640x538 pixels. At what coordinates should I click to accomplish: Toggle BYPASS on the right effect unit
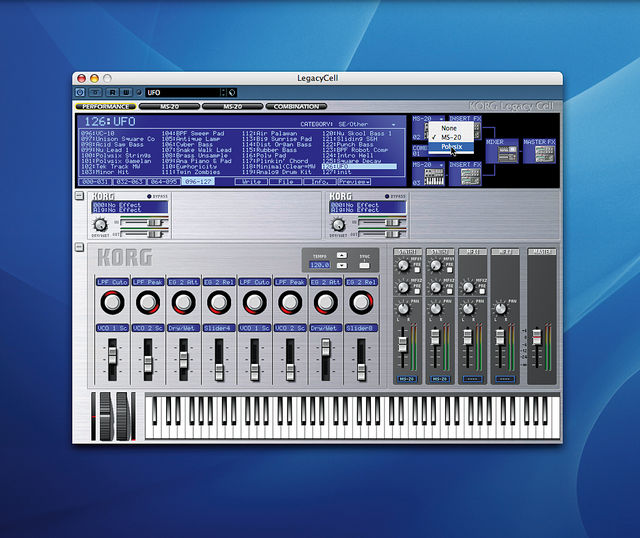click(387, 196)
